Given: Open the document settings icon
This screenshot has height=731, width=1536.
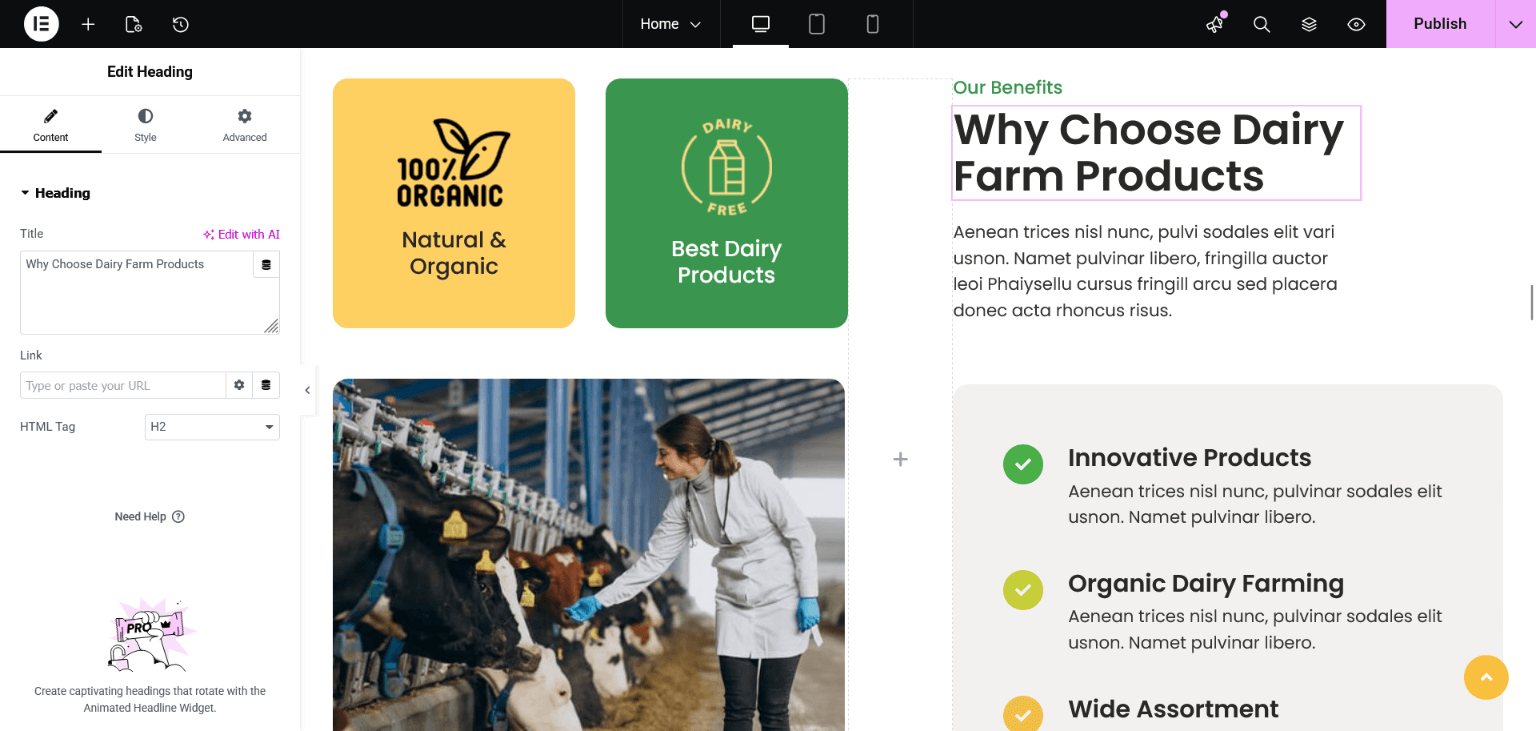Looking at the screenshot, I should (133, 24).
